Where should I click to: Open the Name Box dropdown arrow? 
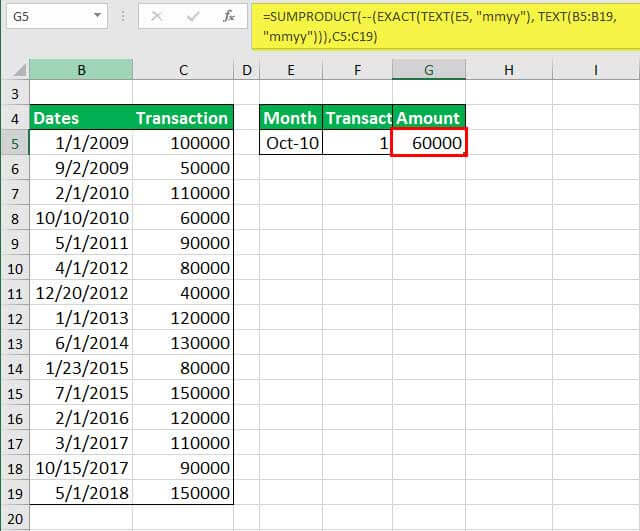click(97, 16)
